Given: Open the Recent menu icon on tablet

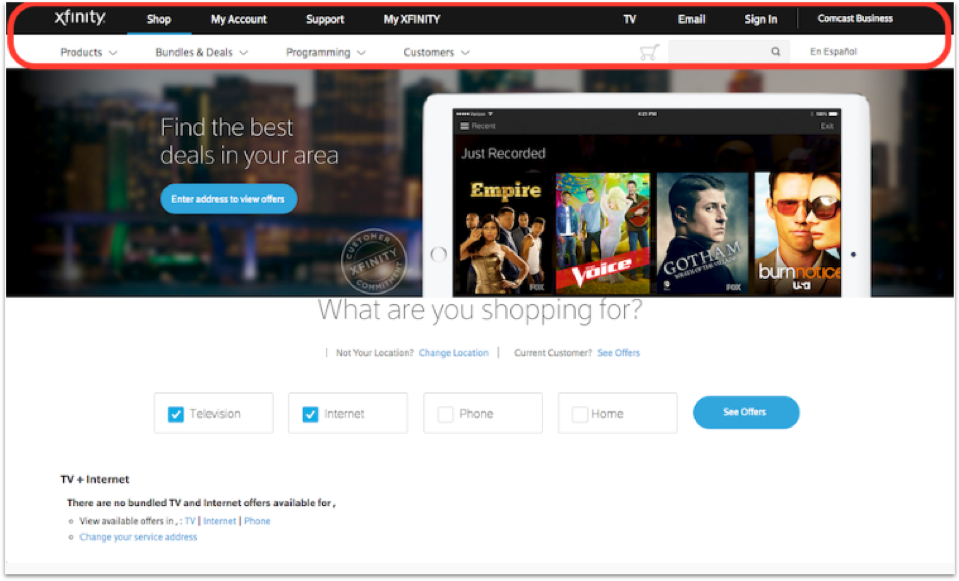Looking at the screenshot, I should (465, 126).
